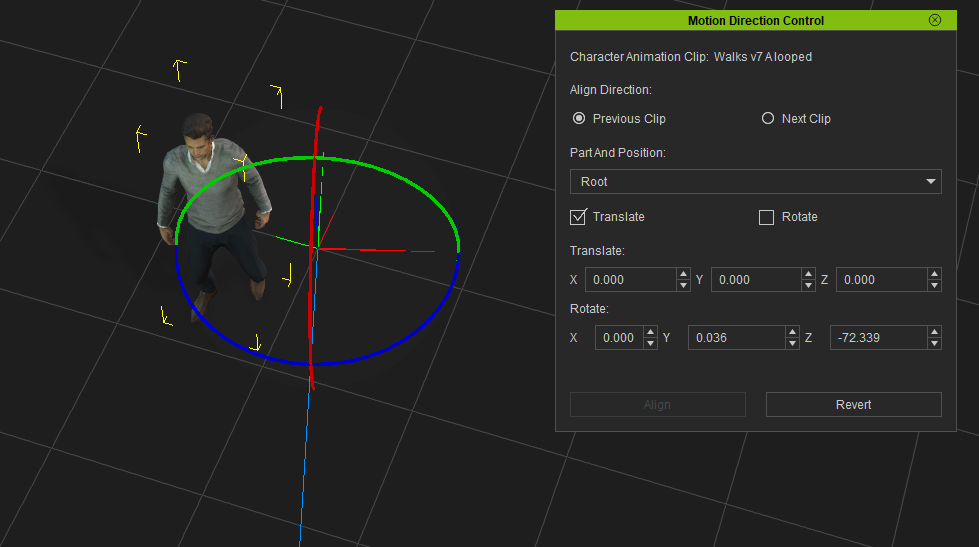The image size is (979, 547).
Task: Uncheck the Translate checkbox
Action: 578,217
